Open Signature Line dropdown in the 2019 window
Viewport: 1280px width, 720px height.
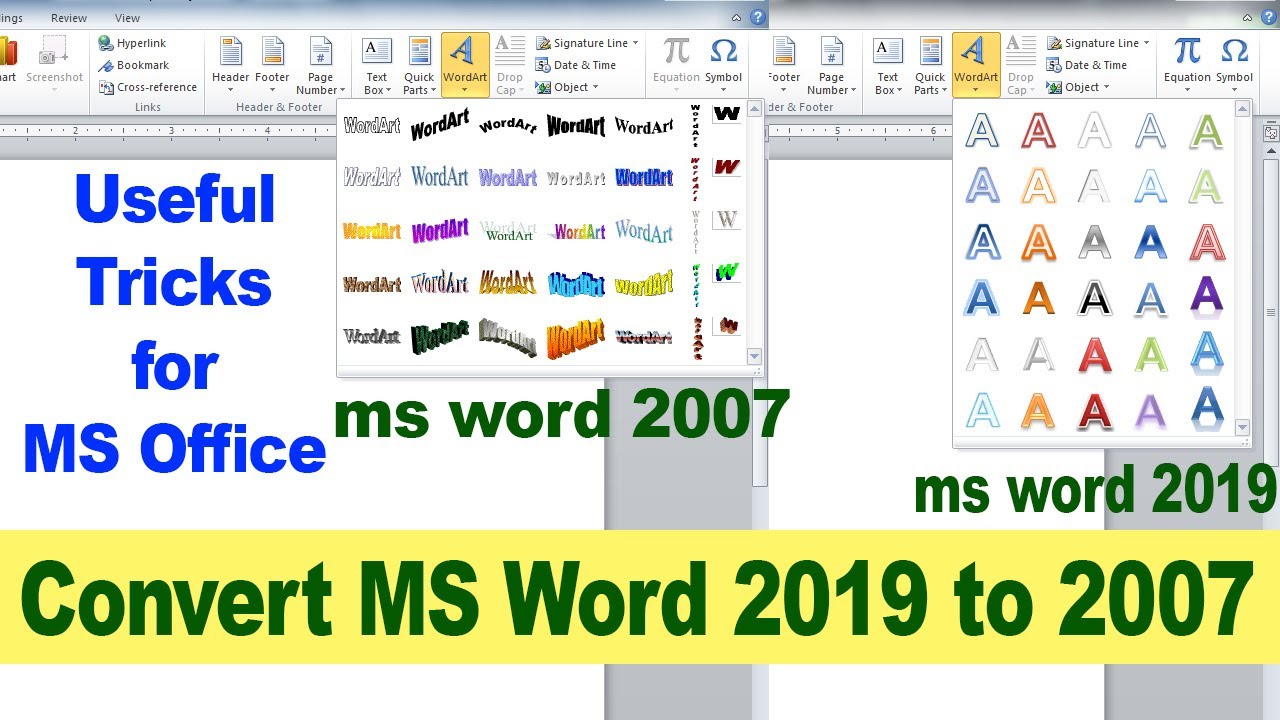point(1098,43)
